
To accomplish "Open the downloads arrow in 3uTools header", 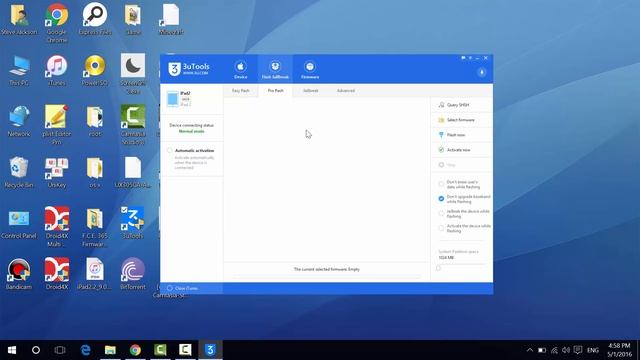I will pyautogui.click(x=482, y=72).
